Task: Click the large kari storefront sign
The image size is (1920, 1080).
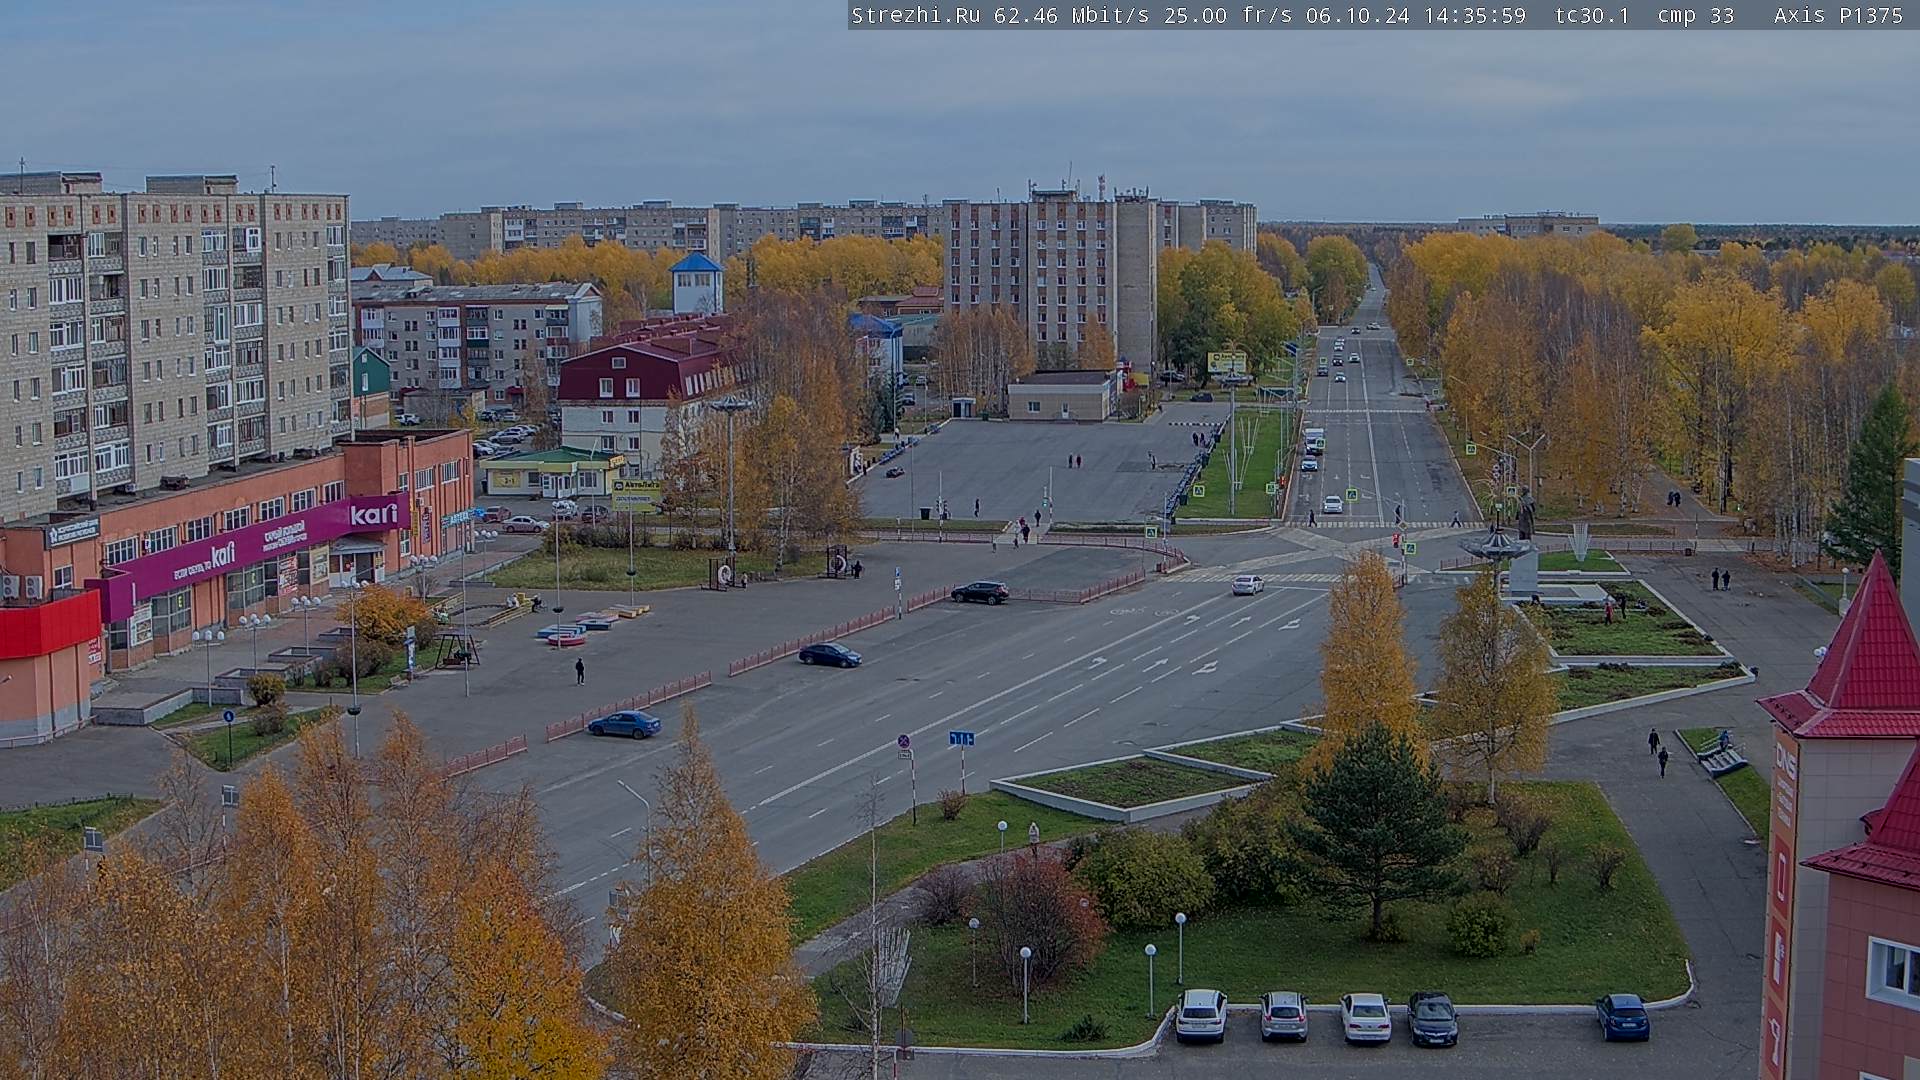Action: pos(374,515)
